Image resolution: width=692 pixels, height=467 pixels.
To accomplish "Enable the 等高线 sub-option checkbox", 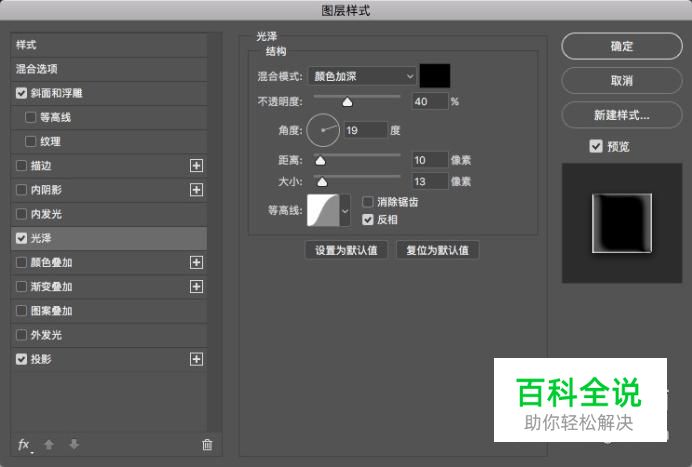I will click(30, 117).
